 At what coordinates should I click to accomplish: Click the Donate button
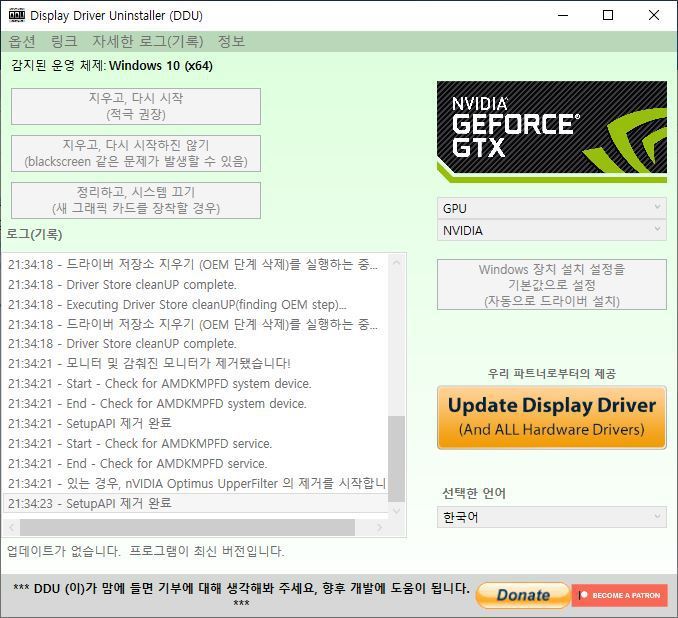click(x=523, y=595)
